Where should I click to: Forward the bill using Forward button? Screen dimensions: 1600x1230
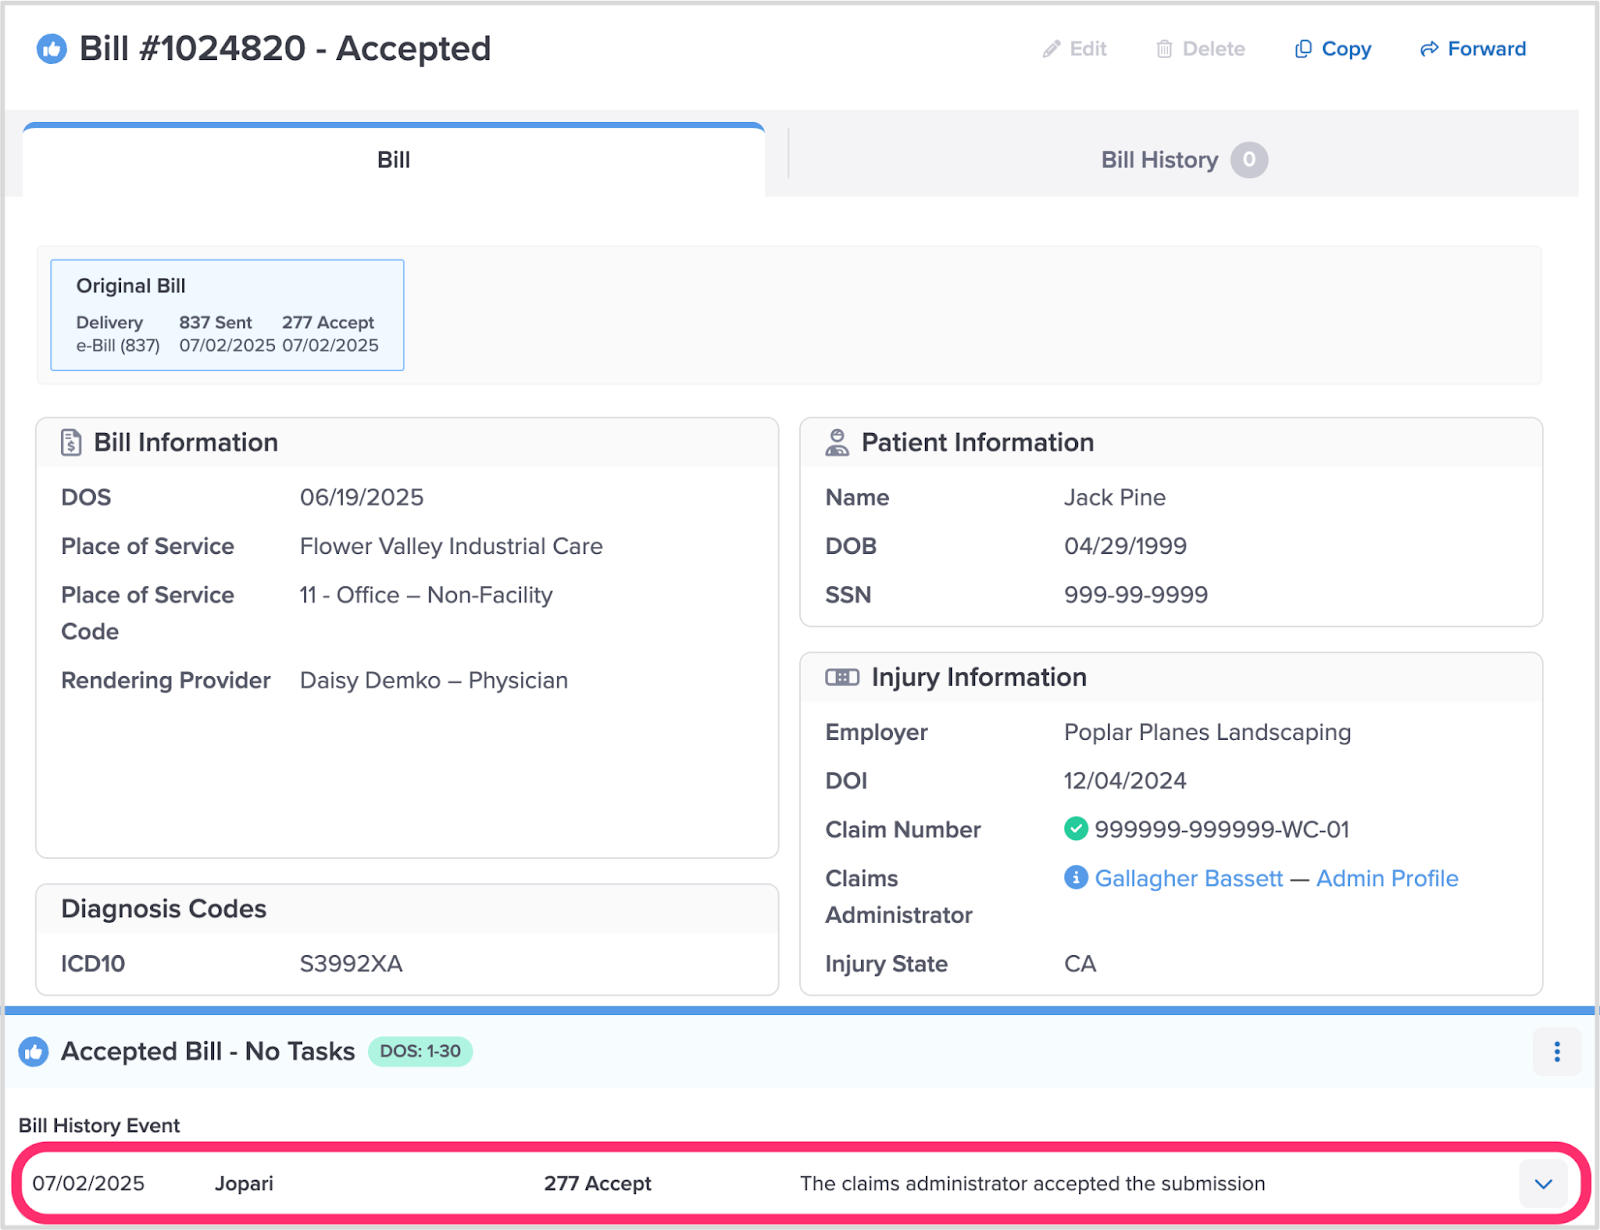point(1473,49)
